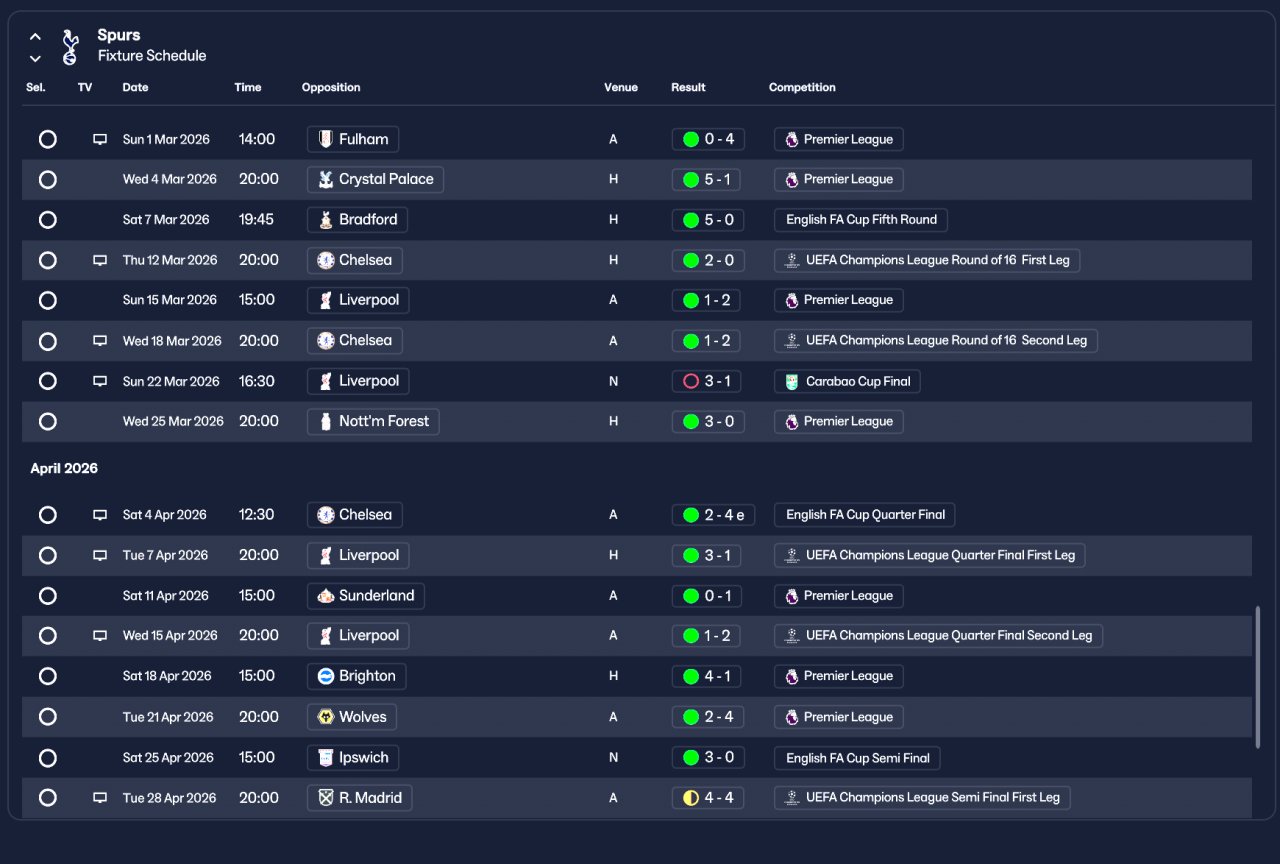
Task: Click the vertical scrollbar of the fixture list
Action: pos(1257,676)
